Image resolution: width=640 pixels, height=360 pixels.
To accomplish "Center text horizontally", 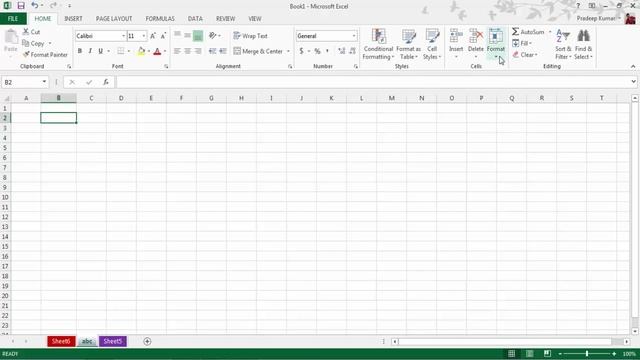I will coord(187,51).
